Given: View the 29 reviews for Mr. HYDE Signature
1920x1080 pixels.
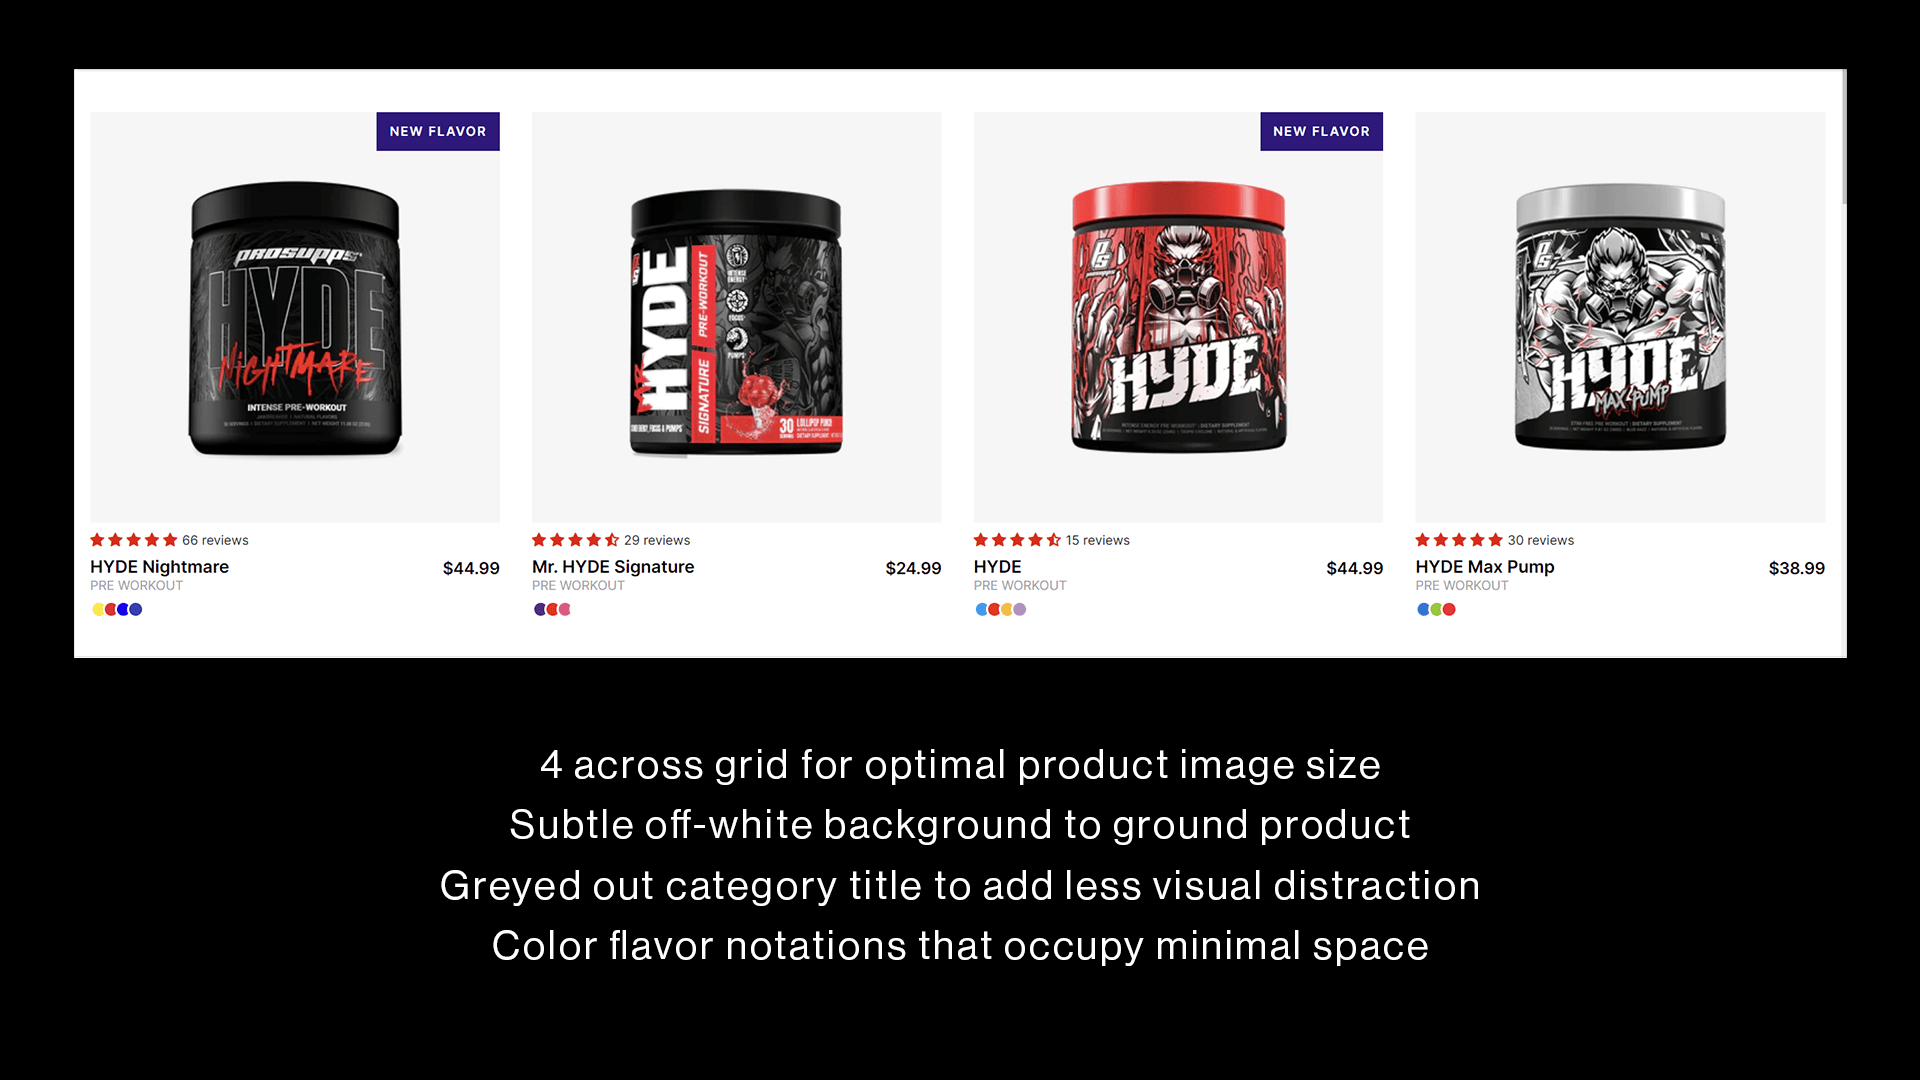Looking at the screenshot, I should 657,540.
